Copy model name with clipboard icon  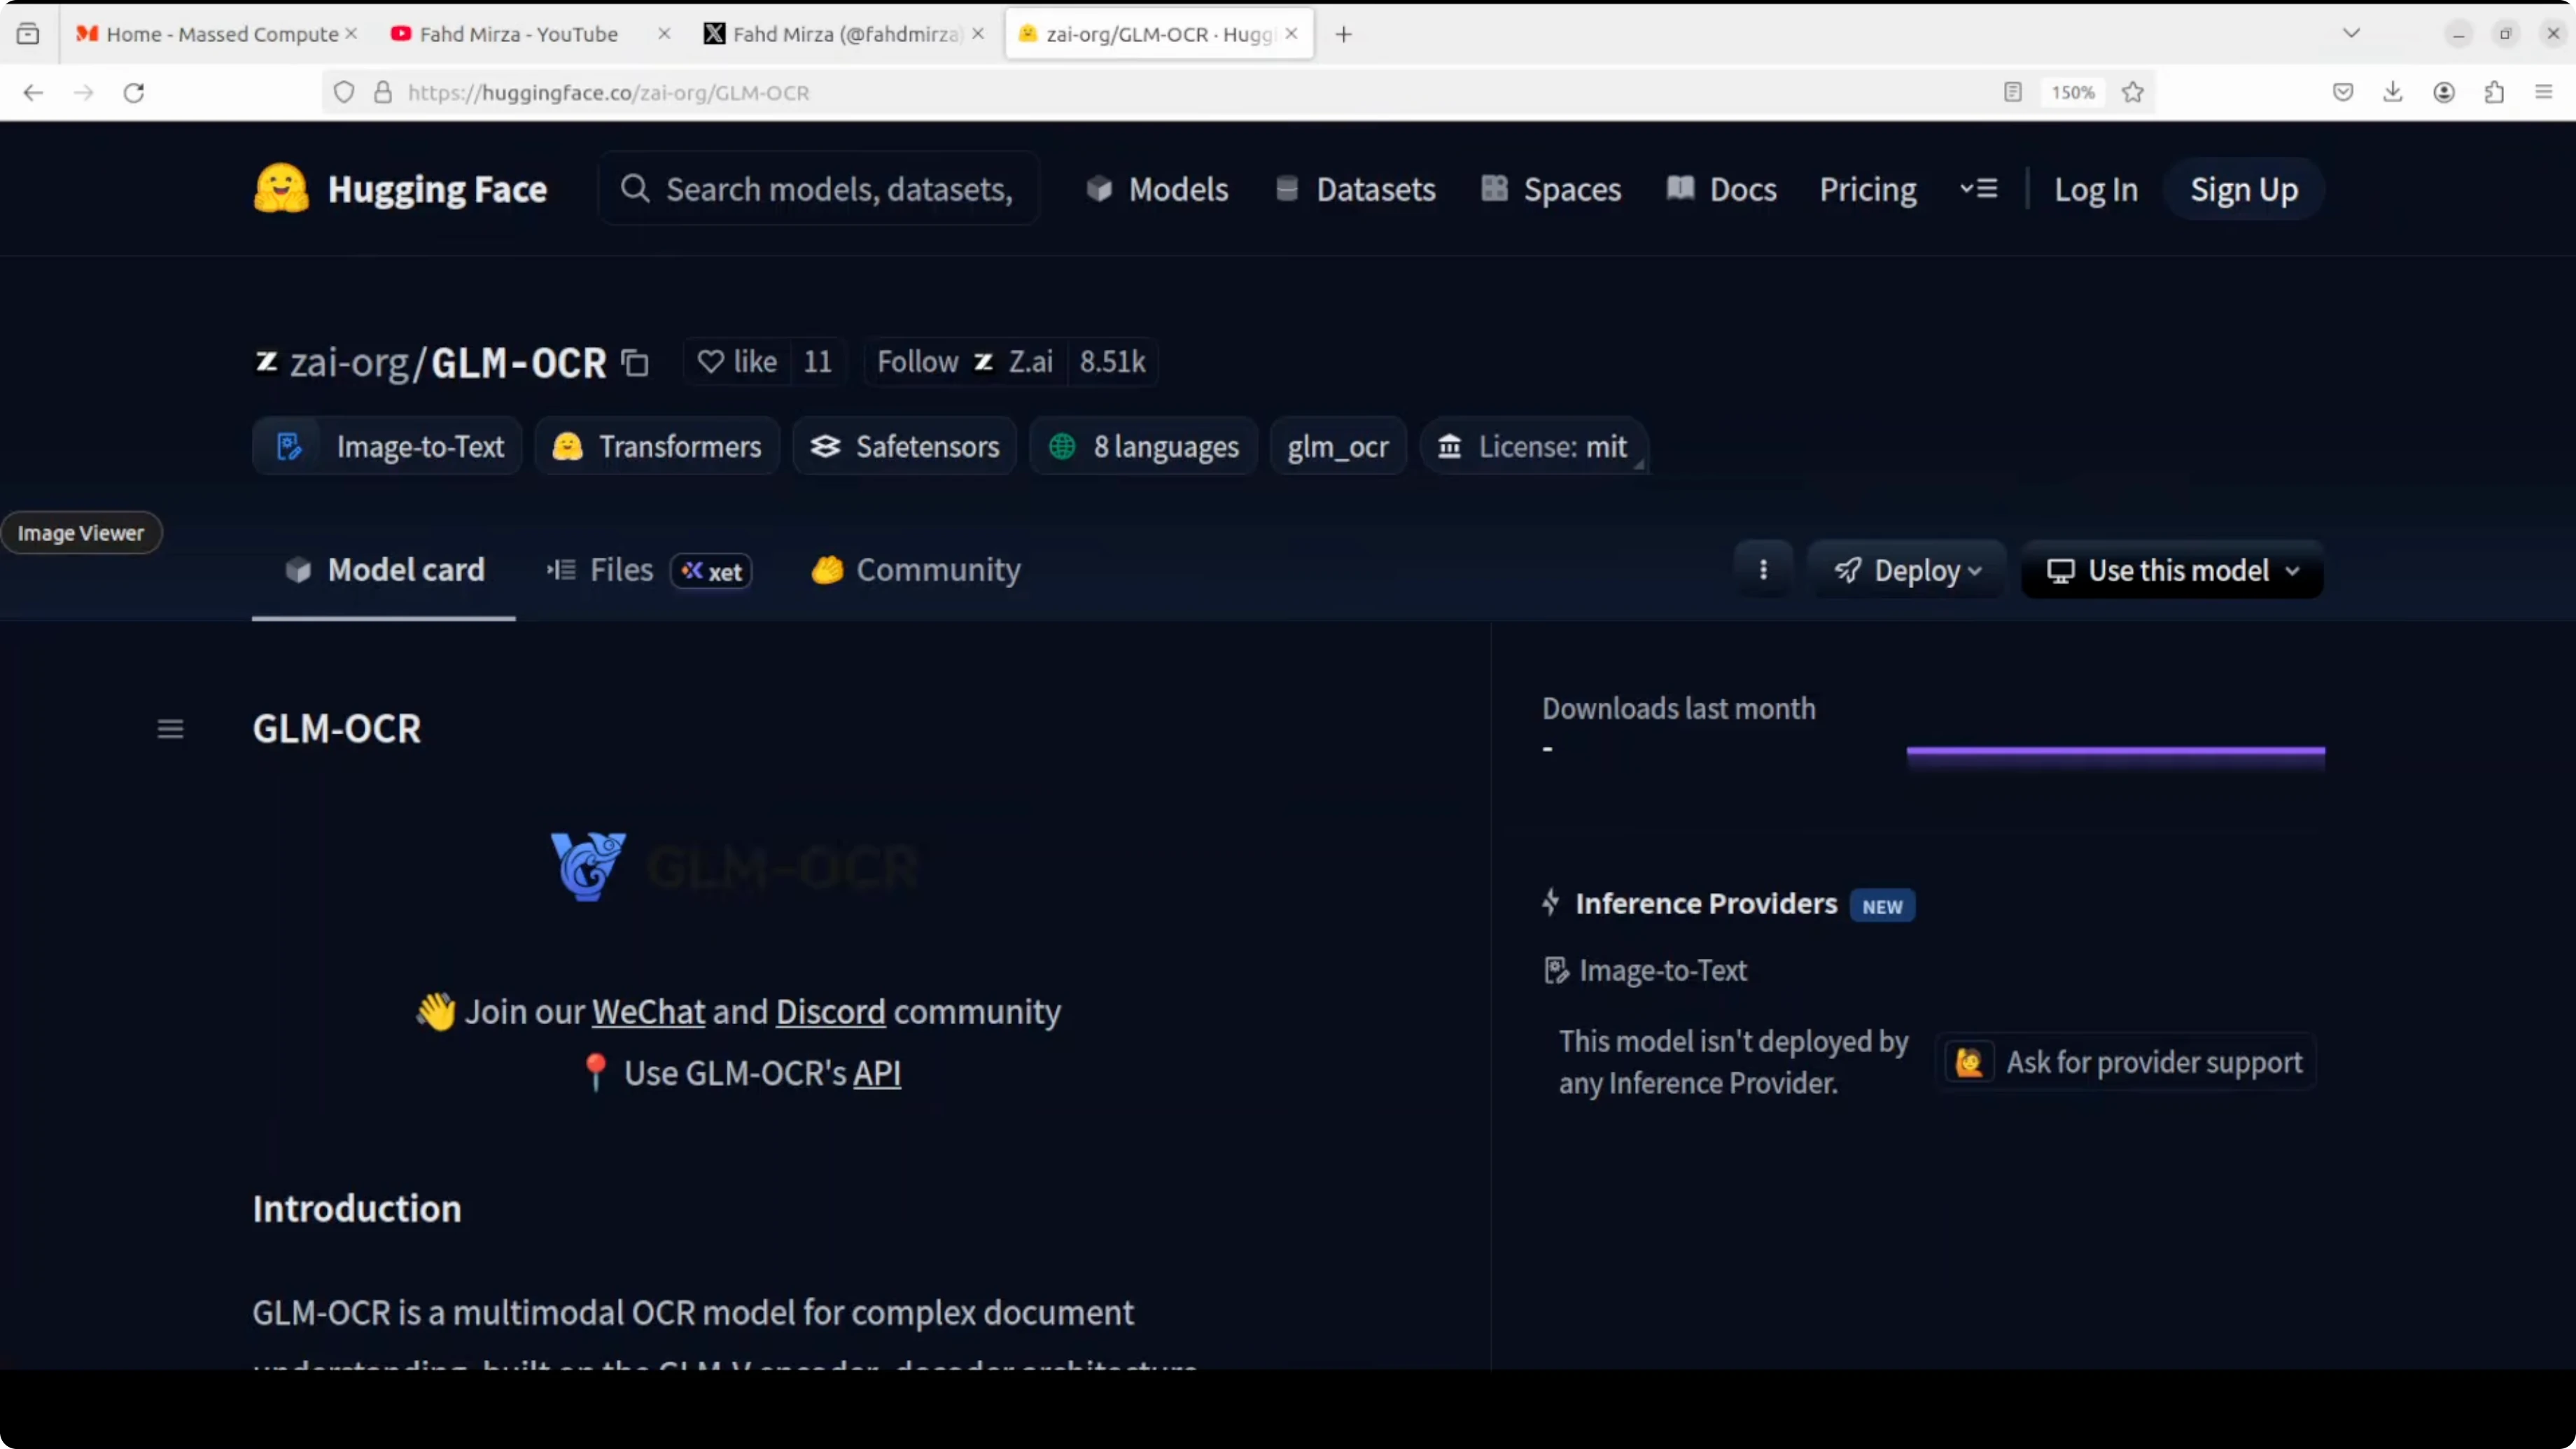click(x=635, y=363)
